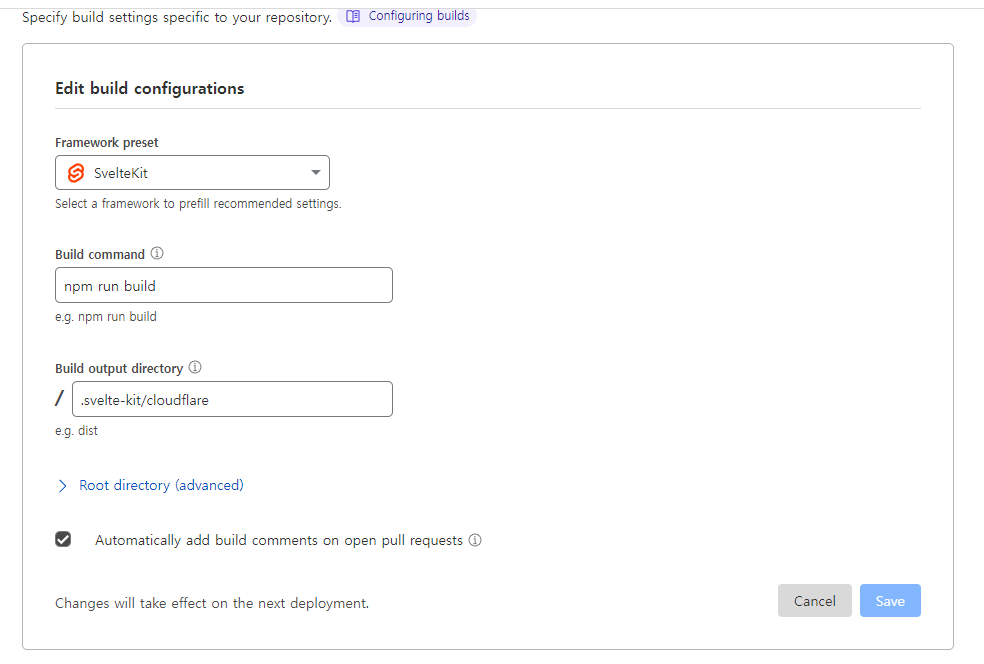984x664 pixels.
Task: Expand Root directory (advanced) section
Action: [161, 485]
